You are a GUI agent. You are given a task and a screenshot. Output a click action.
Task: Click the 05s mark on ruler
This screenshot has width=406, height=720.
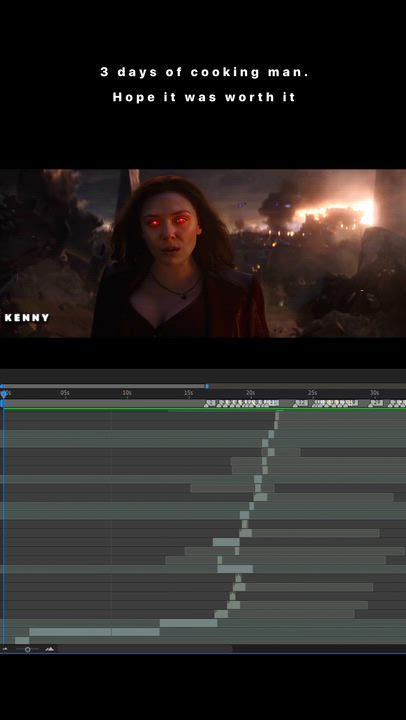[65, 393]
